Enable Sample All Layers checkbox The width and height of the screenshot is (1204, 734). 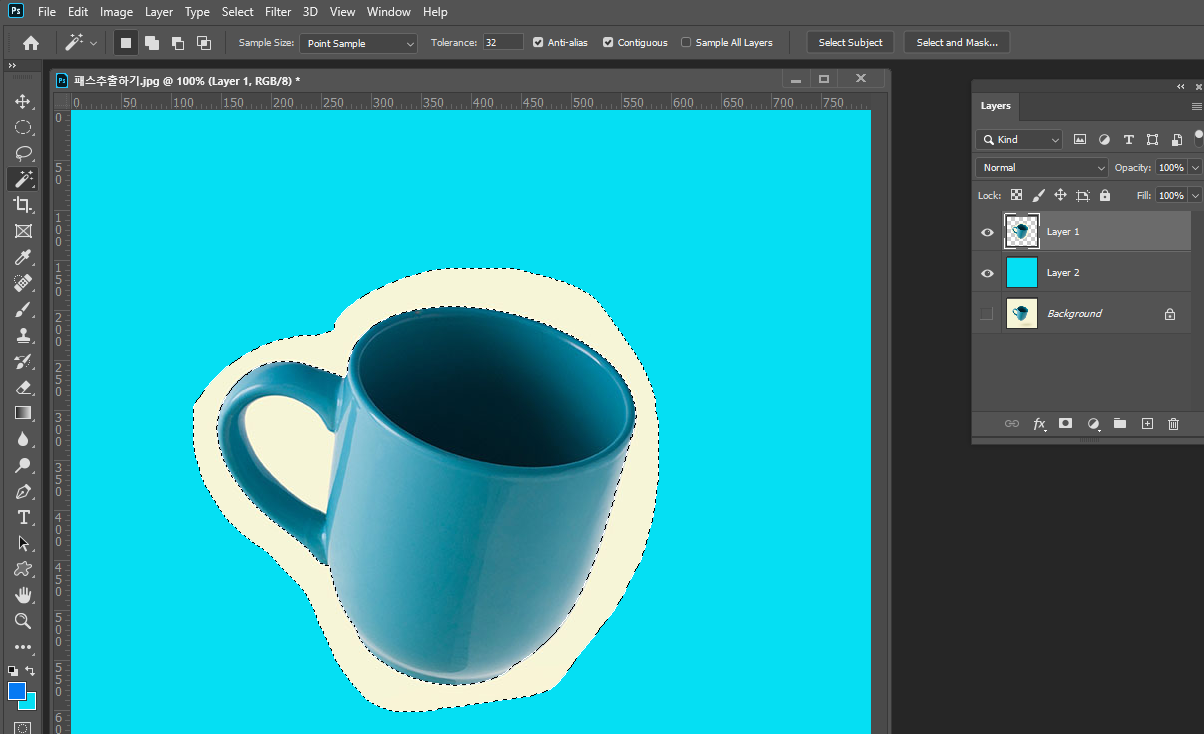point(686,43)
